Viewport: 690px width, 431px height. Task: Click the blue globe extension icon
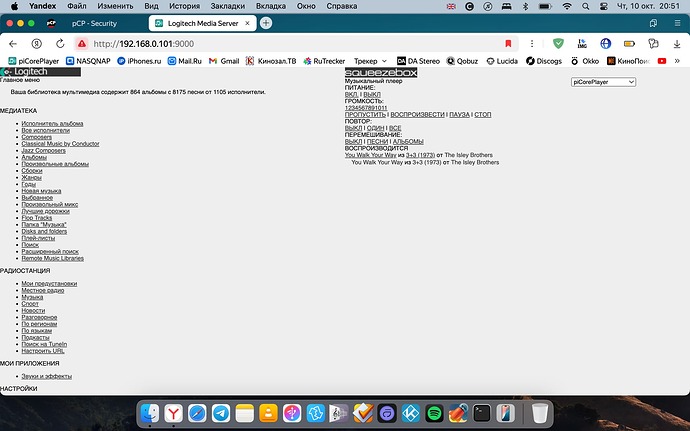click(x=606, y=44)
